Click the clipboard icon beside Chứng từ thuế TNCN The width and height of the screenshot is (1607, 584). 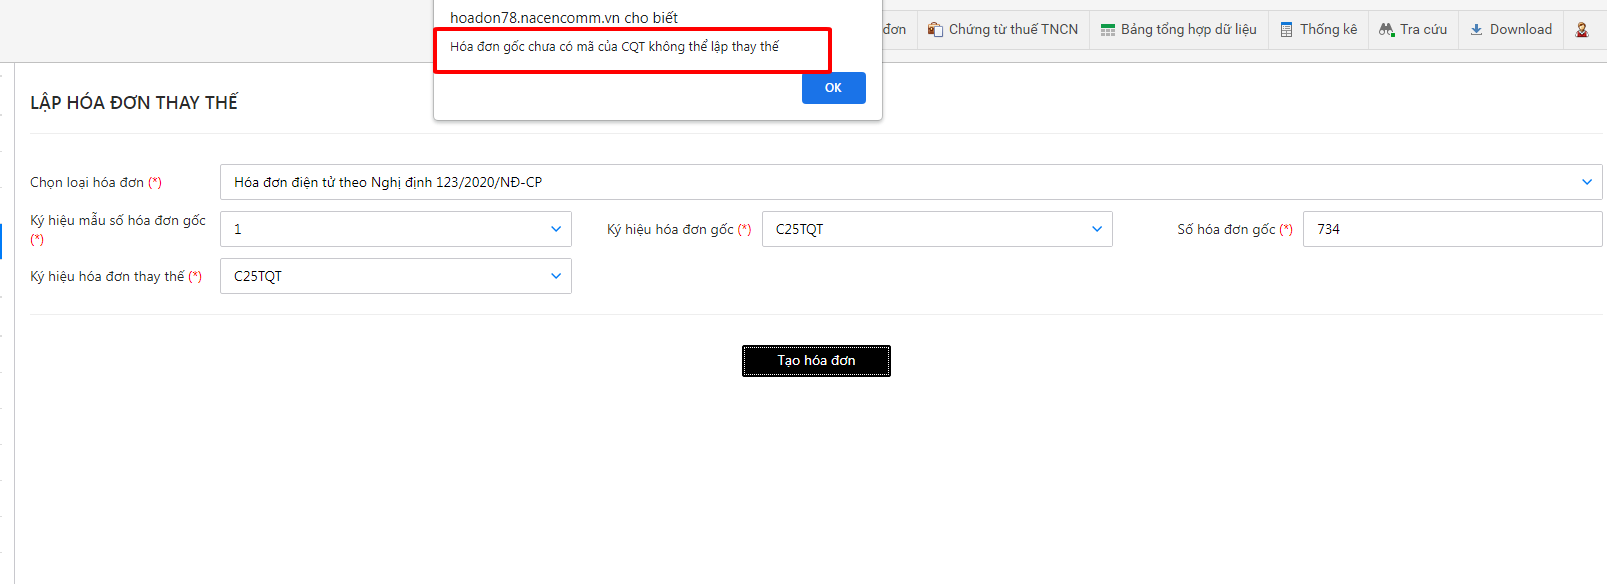point(935,30)
